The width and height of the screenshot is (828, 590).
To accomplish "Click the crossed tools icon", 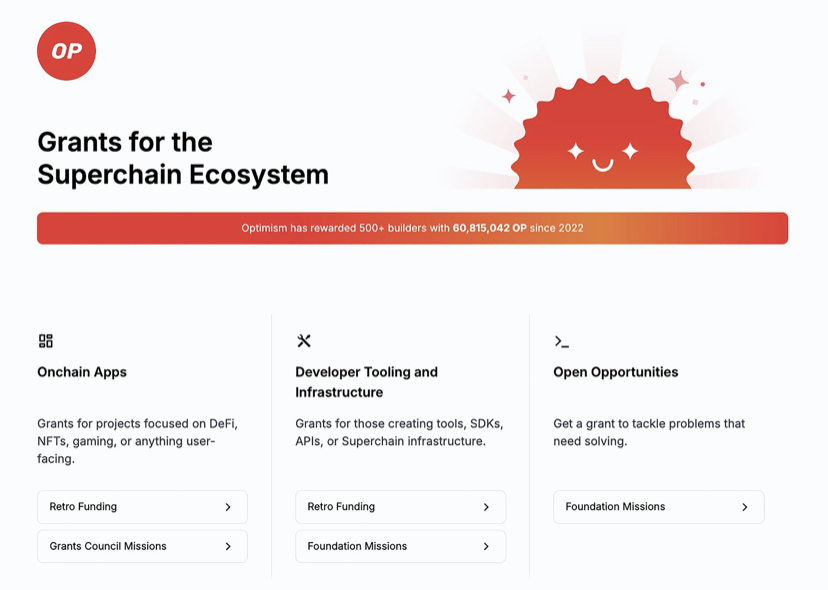I will [304, 341].
